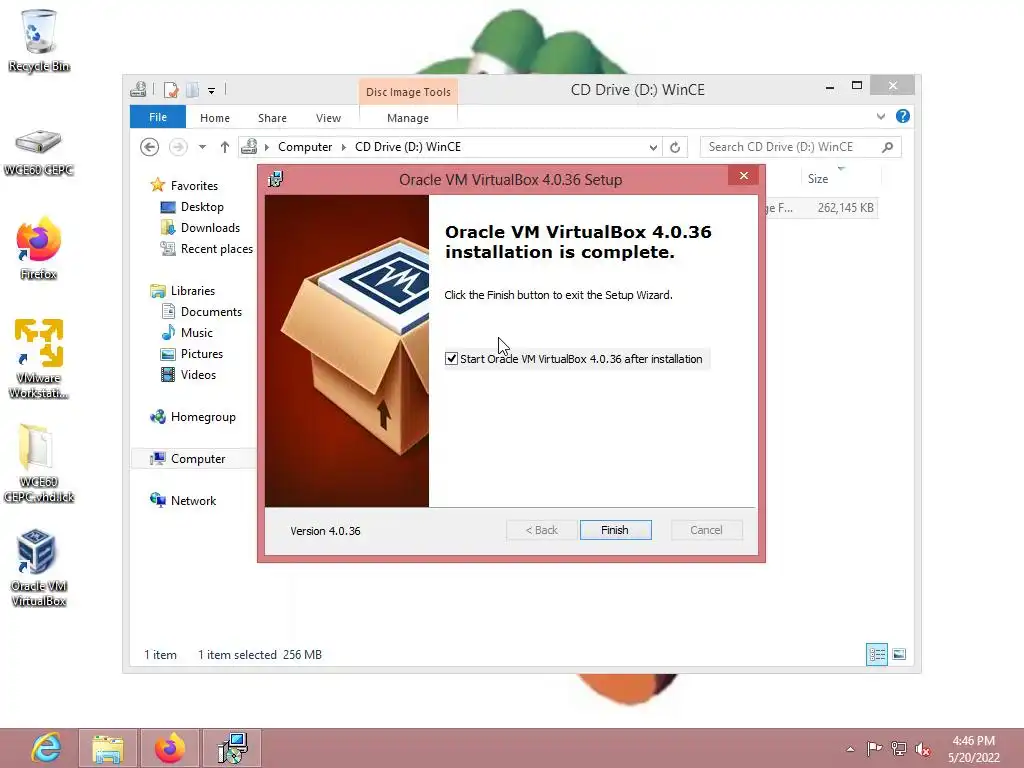The width and height of the screenshot is (1024, 768).
Task: Click the Back button in VirtualBox Setup
Action: tap(541, 530)
